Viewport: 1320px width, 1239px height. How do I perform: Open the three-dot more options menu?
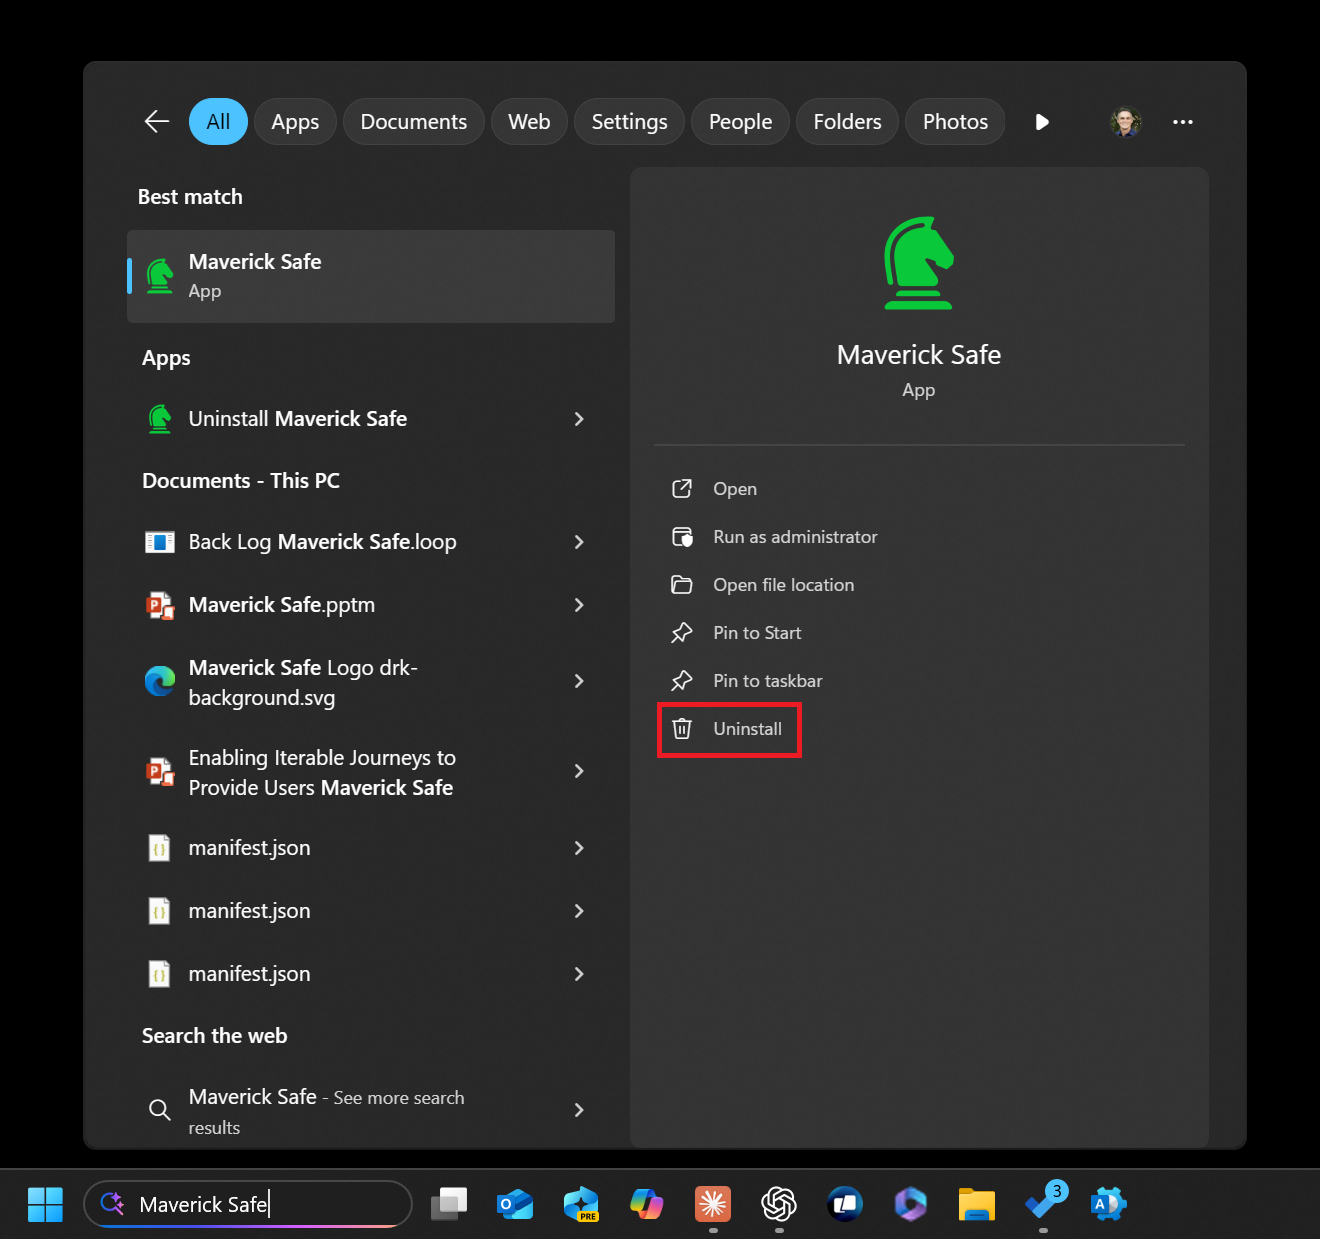pyautogui.click(x=1183, y=122)
